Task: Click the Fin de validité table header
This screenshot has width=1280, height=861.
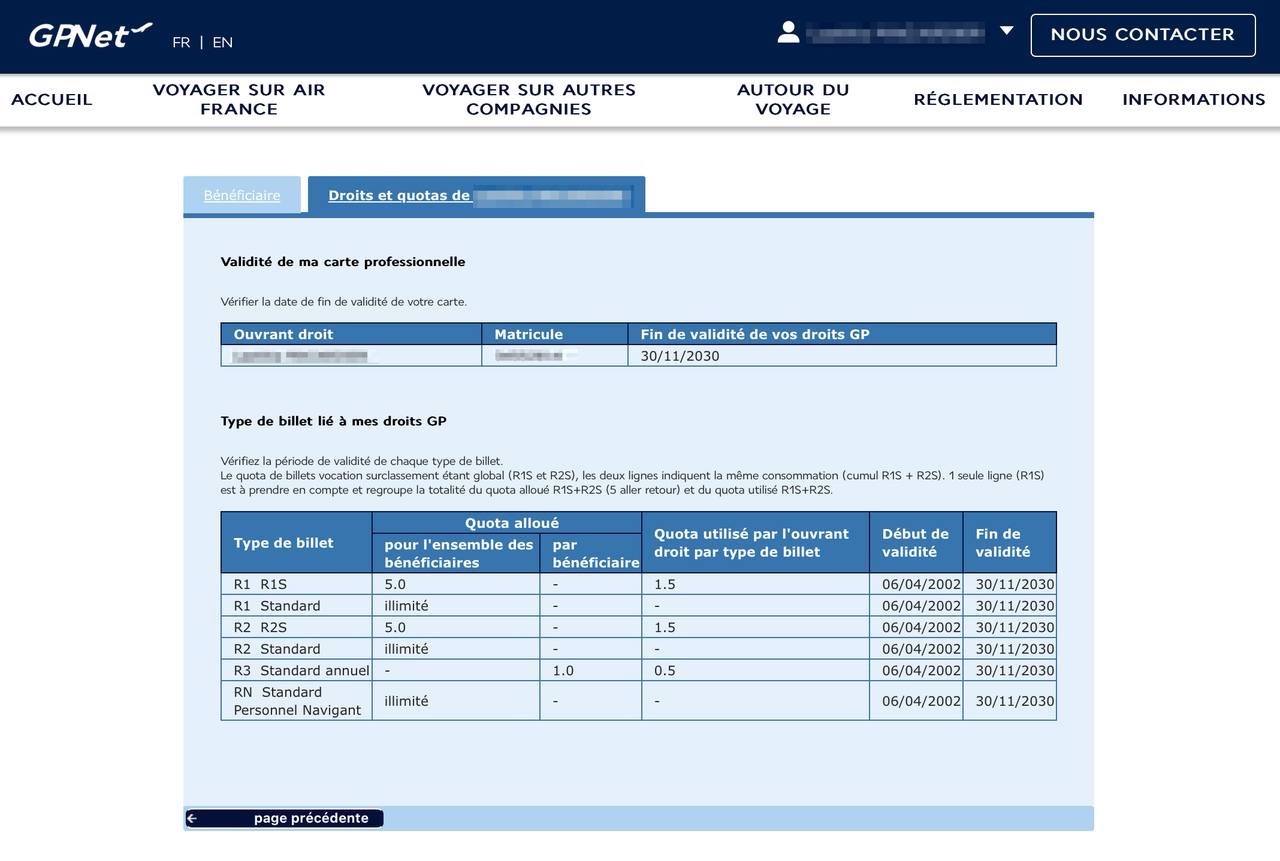Action: pos(1010,543)
